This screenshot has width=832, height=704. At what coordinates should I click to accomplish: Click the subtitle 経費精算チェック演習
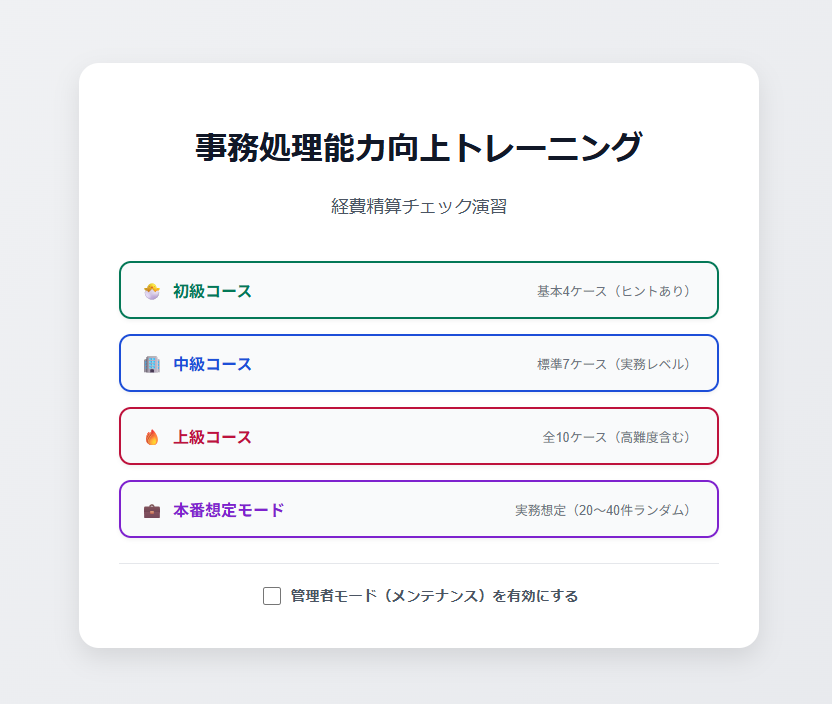pos(418,206)
